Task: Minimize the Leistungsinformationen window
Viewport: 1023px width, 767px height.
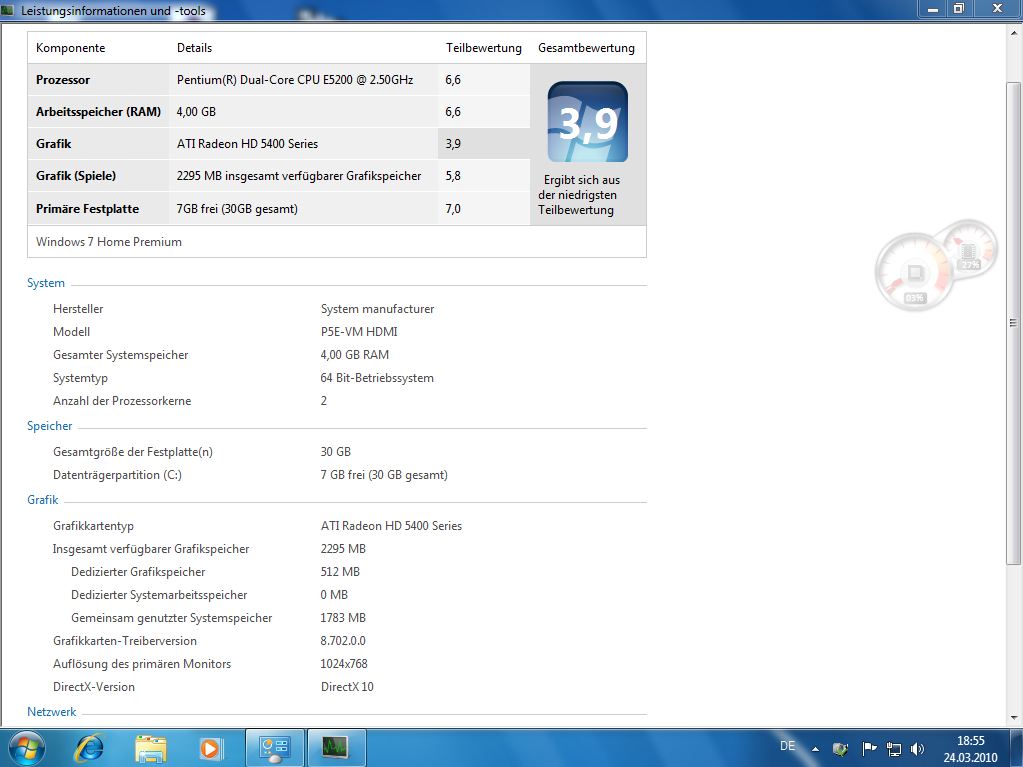Action: [x=933, y=9]
